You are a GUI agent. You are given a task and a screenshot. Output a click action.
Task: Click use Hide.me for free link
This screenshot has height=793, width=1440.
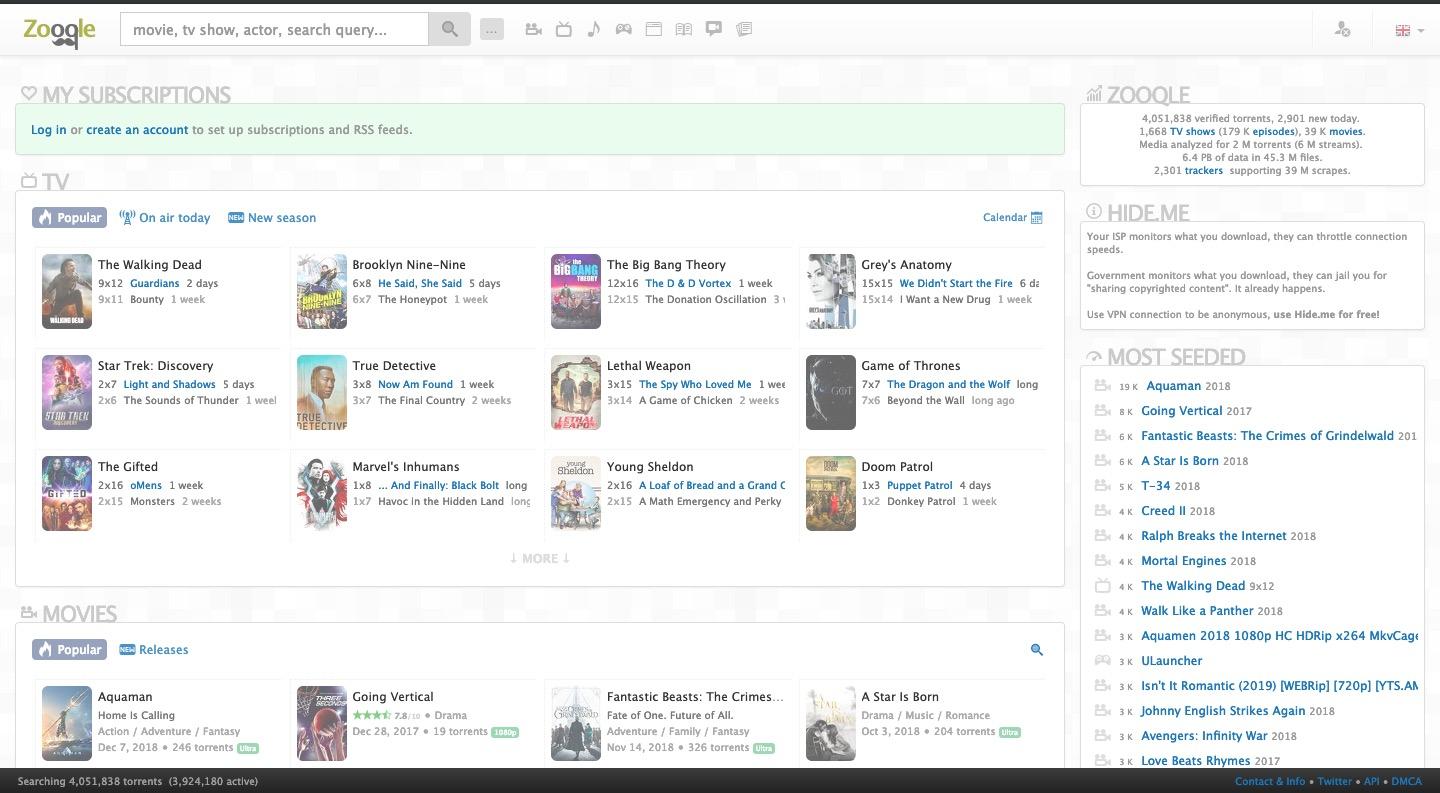pyautogui.click(x=1326, y=315)
